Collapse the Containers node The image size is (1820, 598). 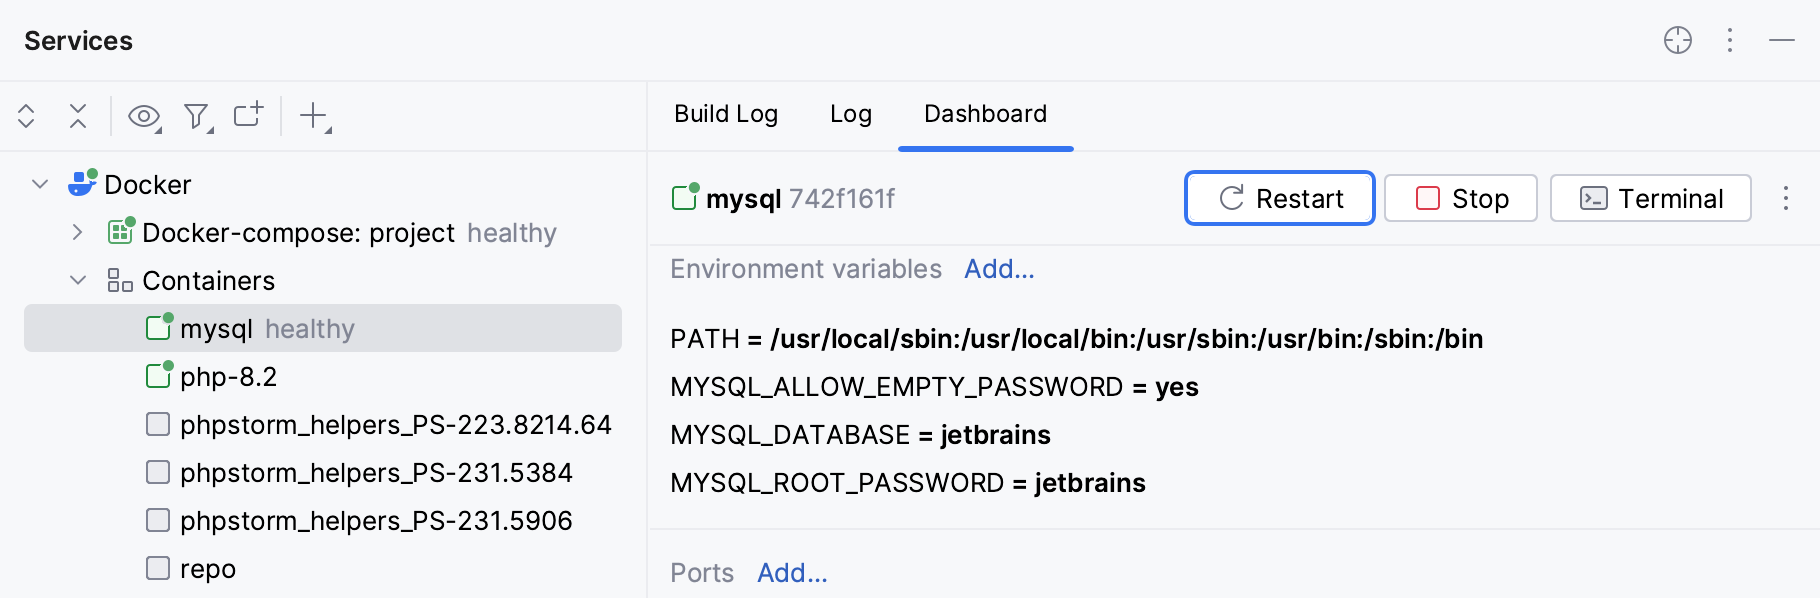click(77, 280)
